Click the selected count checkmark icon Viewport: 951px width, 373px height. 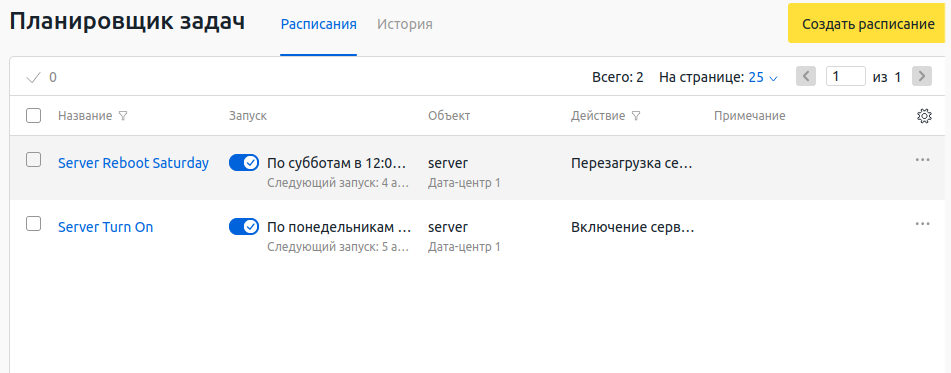(x=34, y=77)
